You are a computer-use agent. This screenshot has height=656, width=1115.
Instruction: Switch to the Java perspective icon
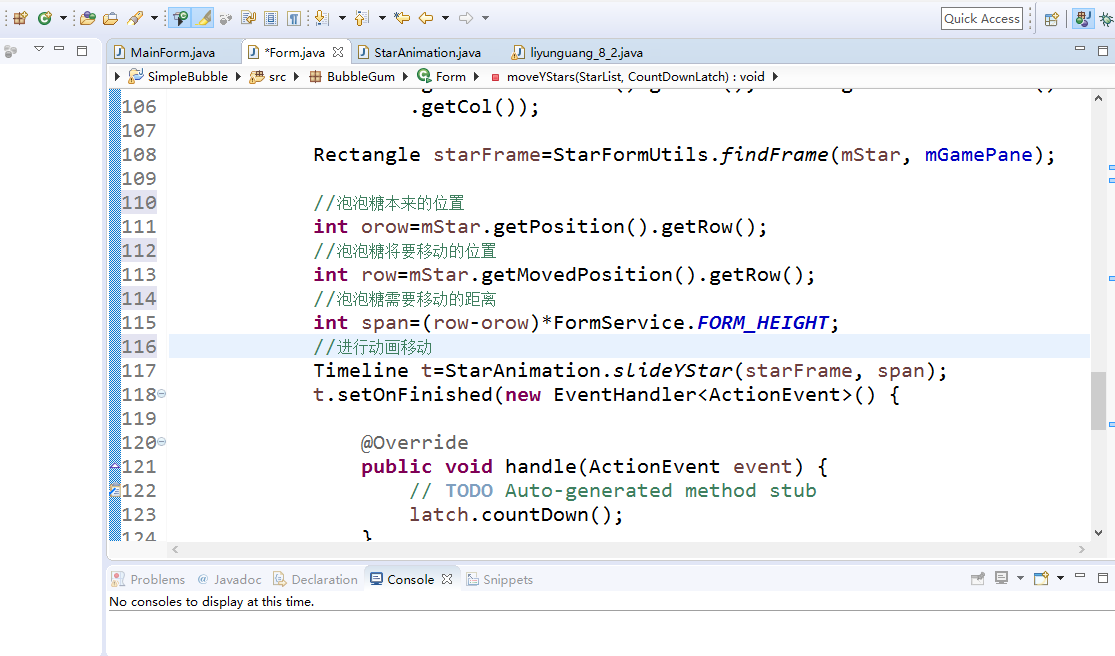click(1082, 19)
